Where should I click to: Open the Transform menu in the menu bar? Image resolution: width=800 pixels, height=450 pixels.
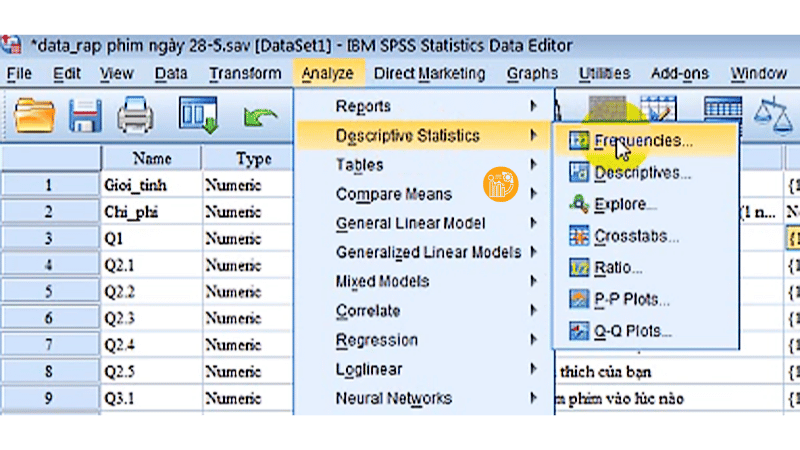tap(245, 74)
